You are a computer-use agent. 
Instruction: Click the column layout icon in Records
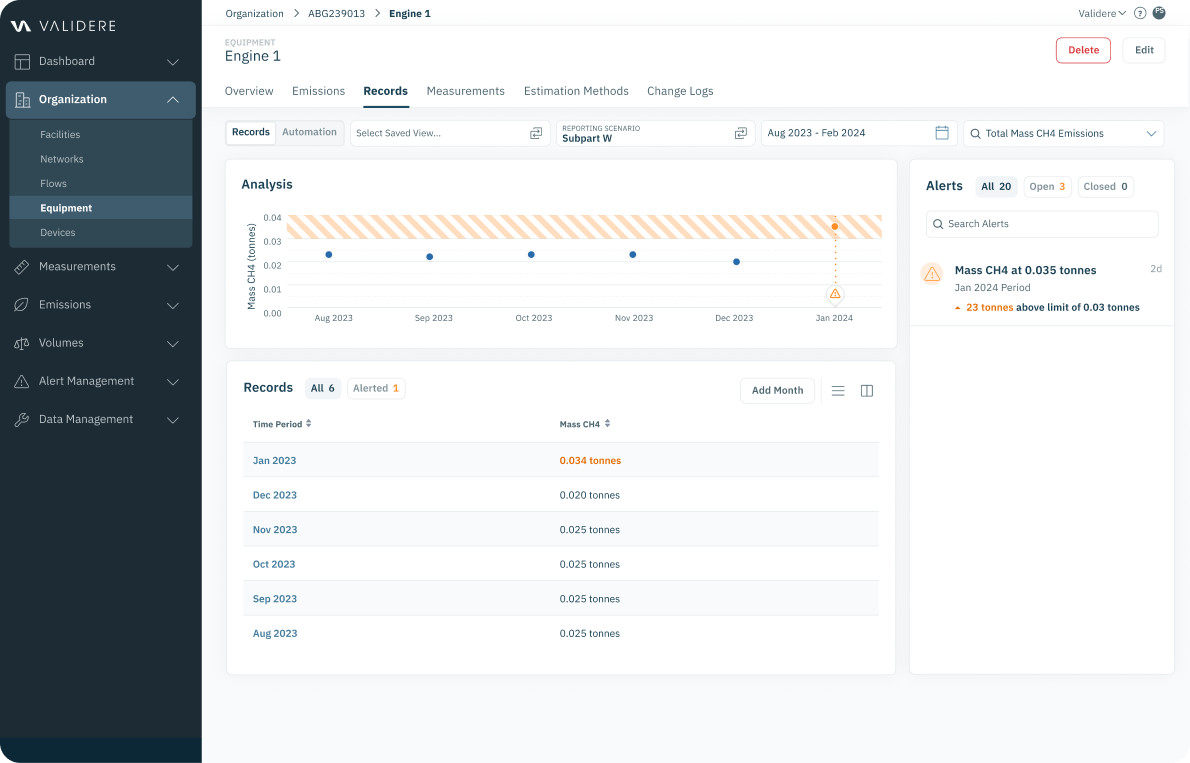point(867,391)
